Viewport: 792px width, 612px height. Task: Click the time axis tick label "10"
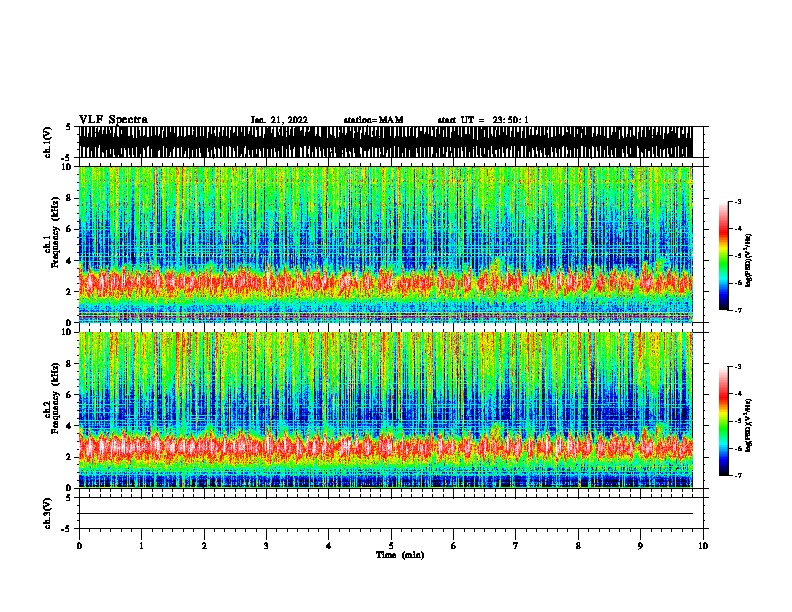703,546
